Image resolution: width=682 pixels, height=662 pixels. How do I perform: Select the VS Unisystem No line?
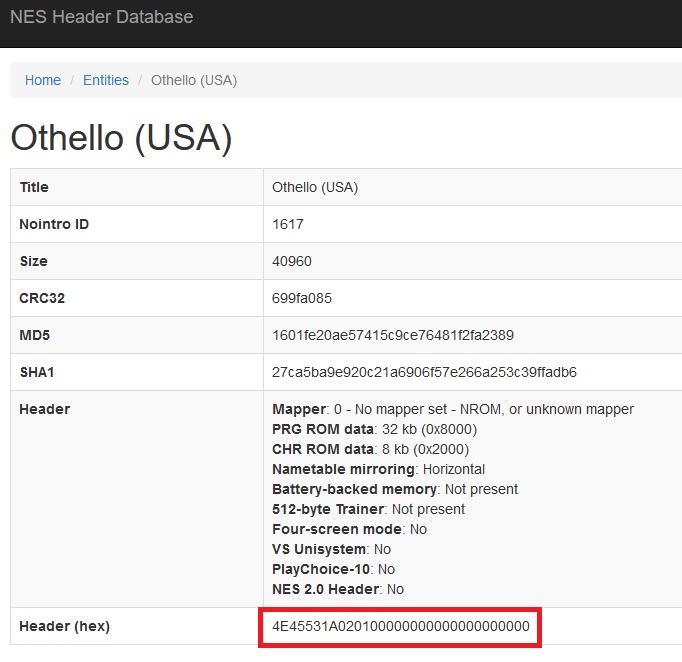(331, 549)
